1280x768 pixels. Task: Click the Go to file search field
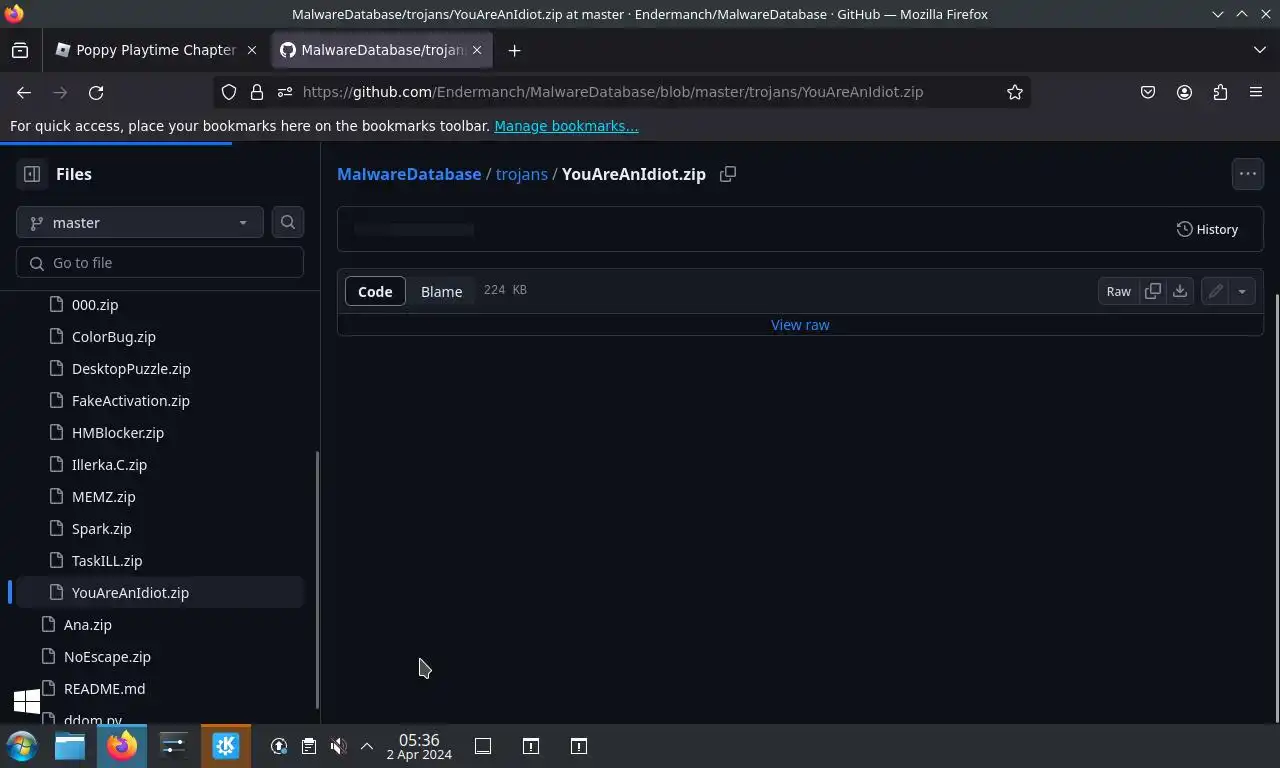[x=160, y=262]
